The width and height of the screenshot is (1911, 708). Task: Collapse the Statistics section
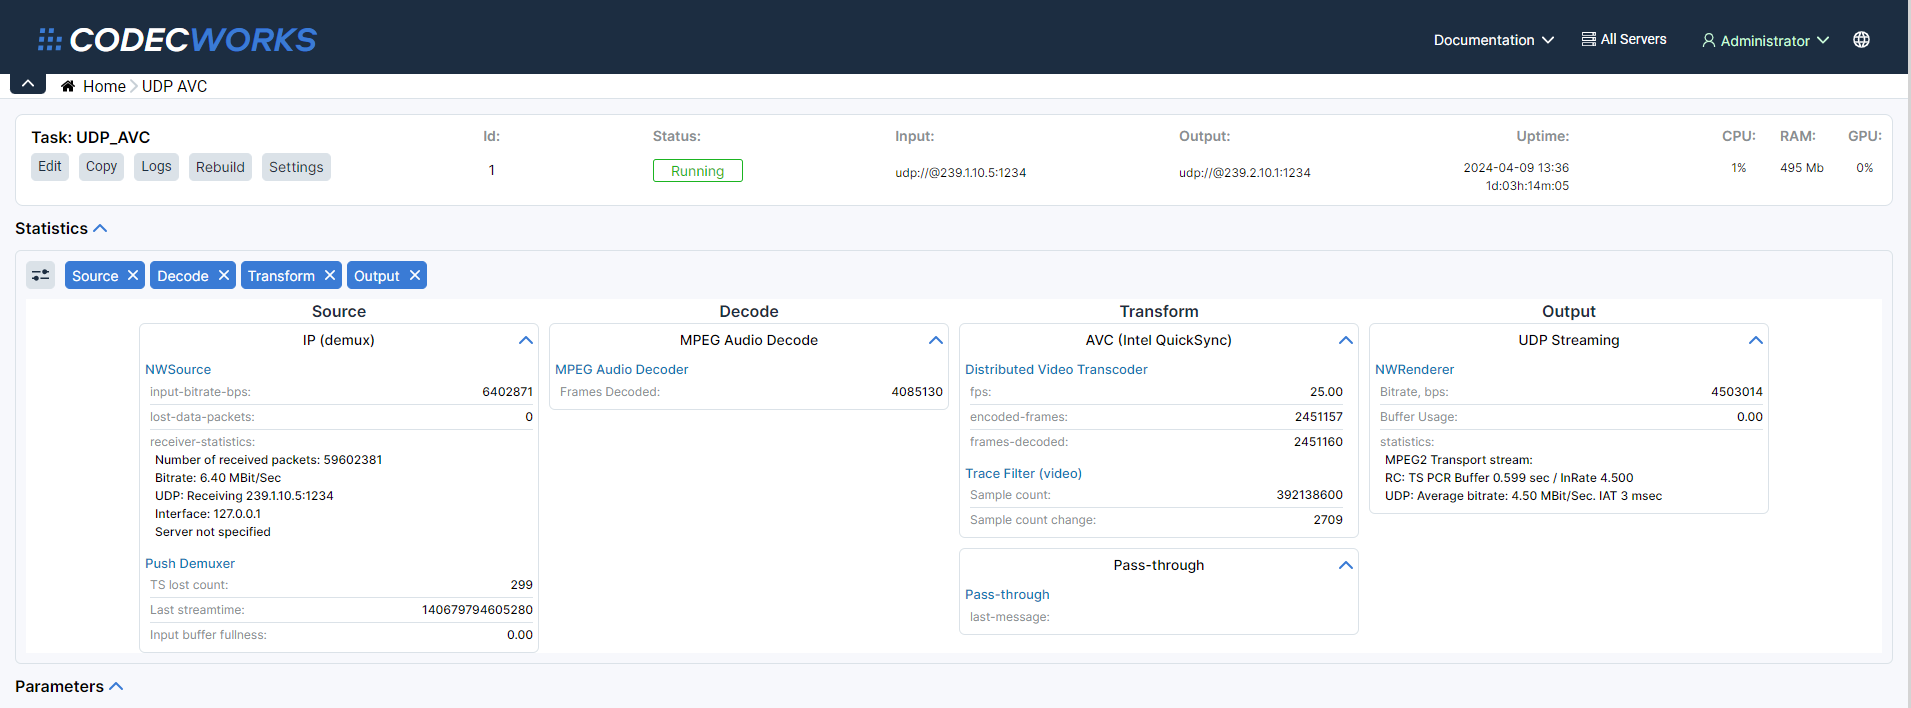tap(100, 229)
